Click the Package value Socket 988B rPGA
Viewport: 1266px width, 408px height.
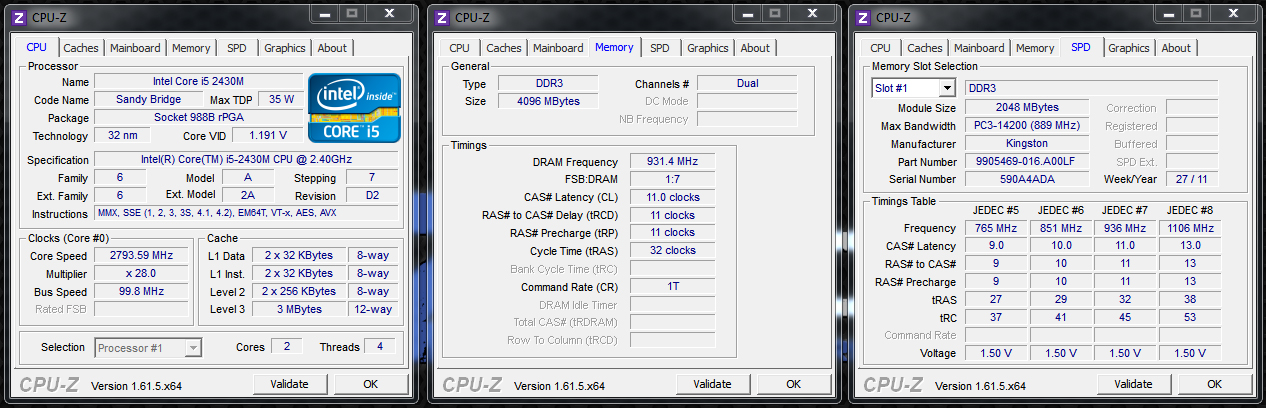pos(198,118)
